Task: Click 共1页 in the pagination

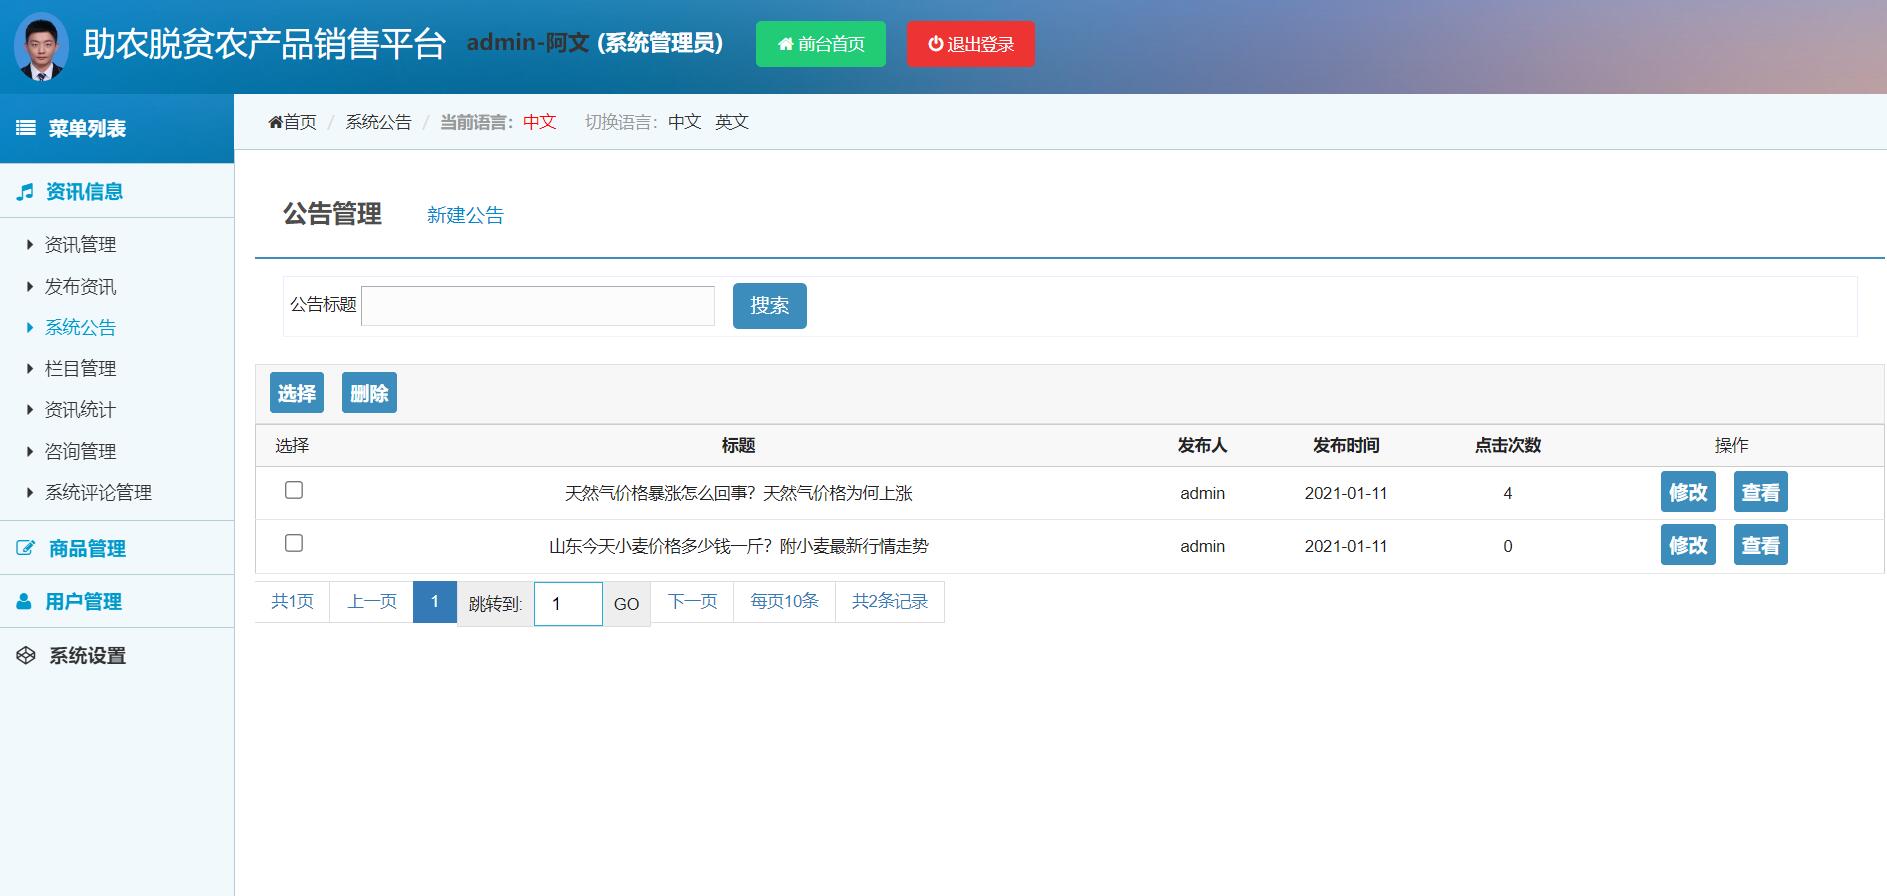Action: [292, 601]
